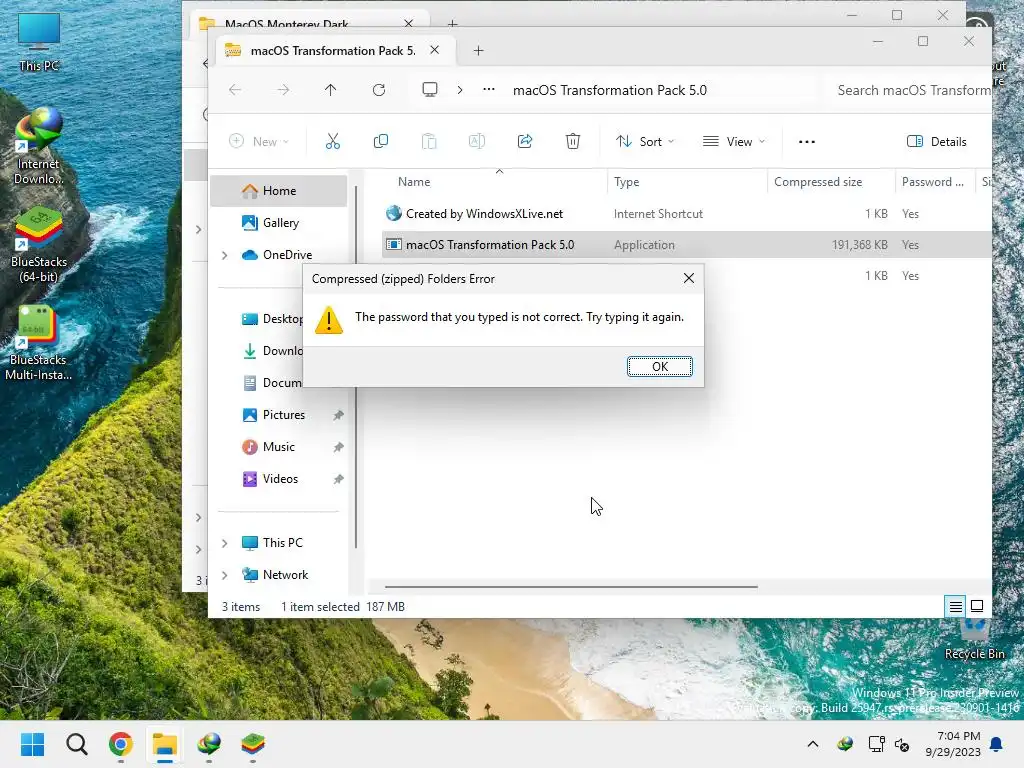The width and height of the screenshot is (1024, 768).
Task: Open Internet Download Manager desktop icon
Action: pyautogui.click(x=39, y=146)
